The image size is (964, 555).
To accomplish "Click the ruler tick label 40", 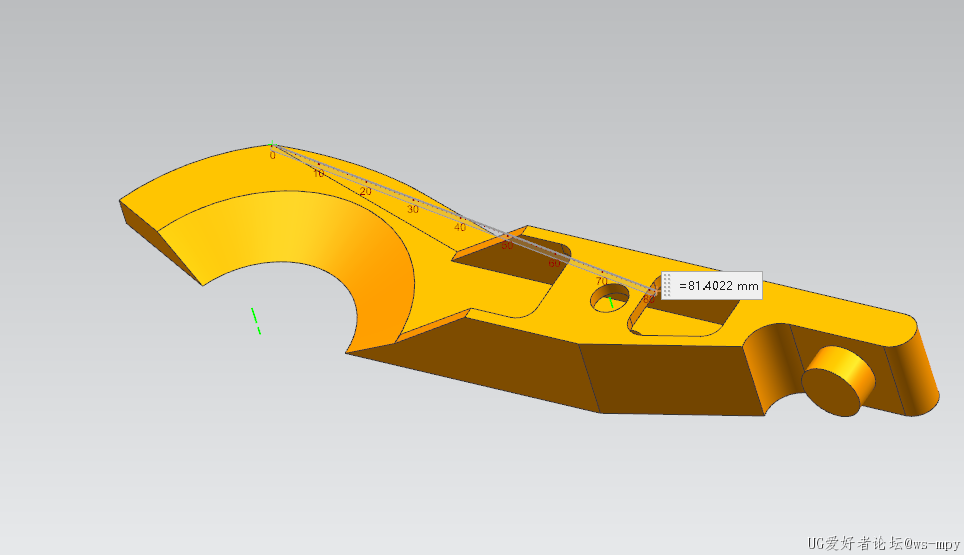I will click(x=460, y=227).
